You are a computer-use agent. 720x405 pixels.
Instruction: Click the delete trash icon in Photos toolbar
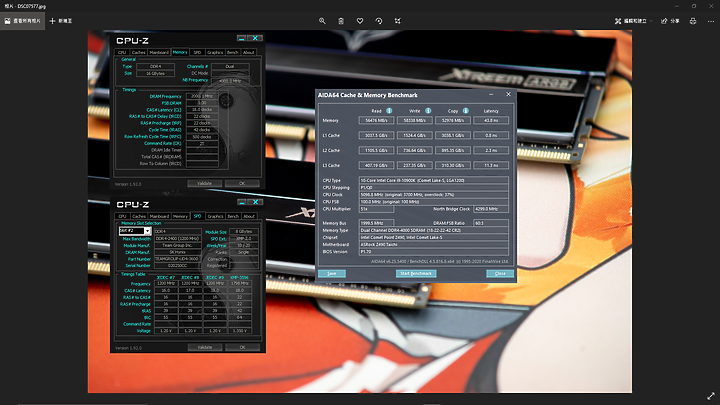(341, 21)
